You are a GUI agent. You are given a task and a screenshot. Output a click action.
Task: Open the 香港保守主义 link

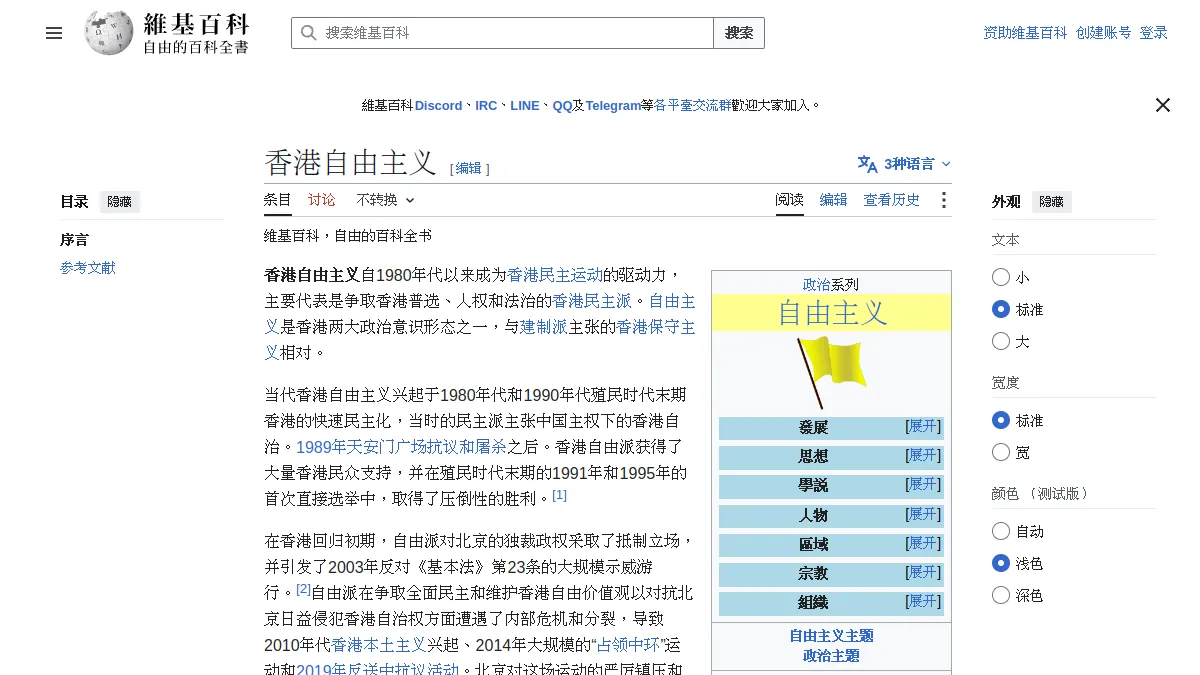click(480, 339)
